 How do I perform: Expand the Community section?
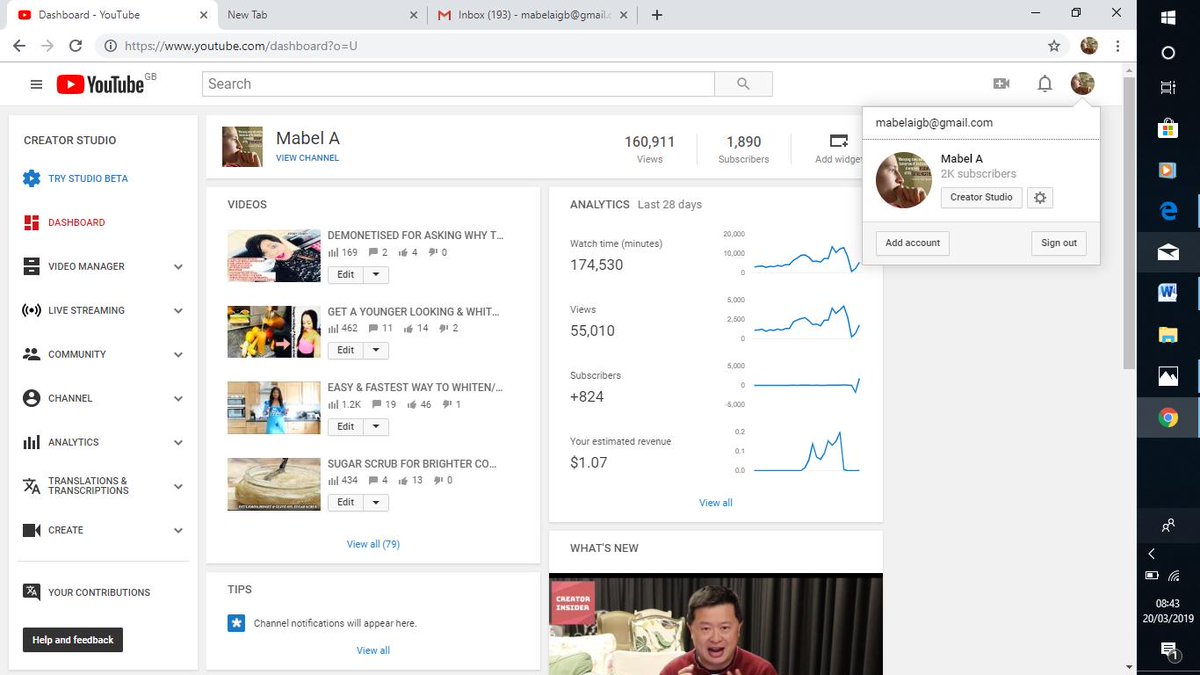178,355
